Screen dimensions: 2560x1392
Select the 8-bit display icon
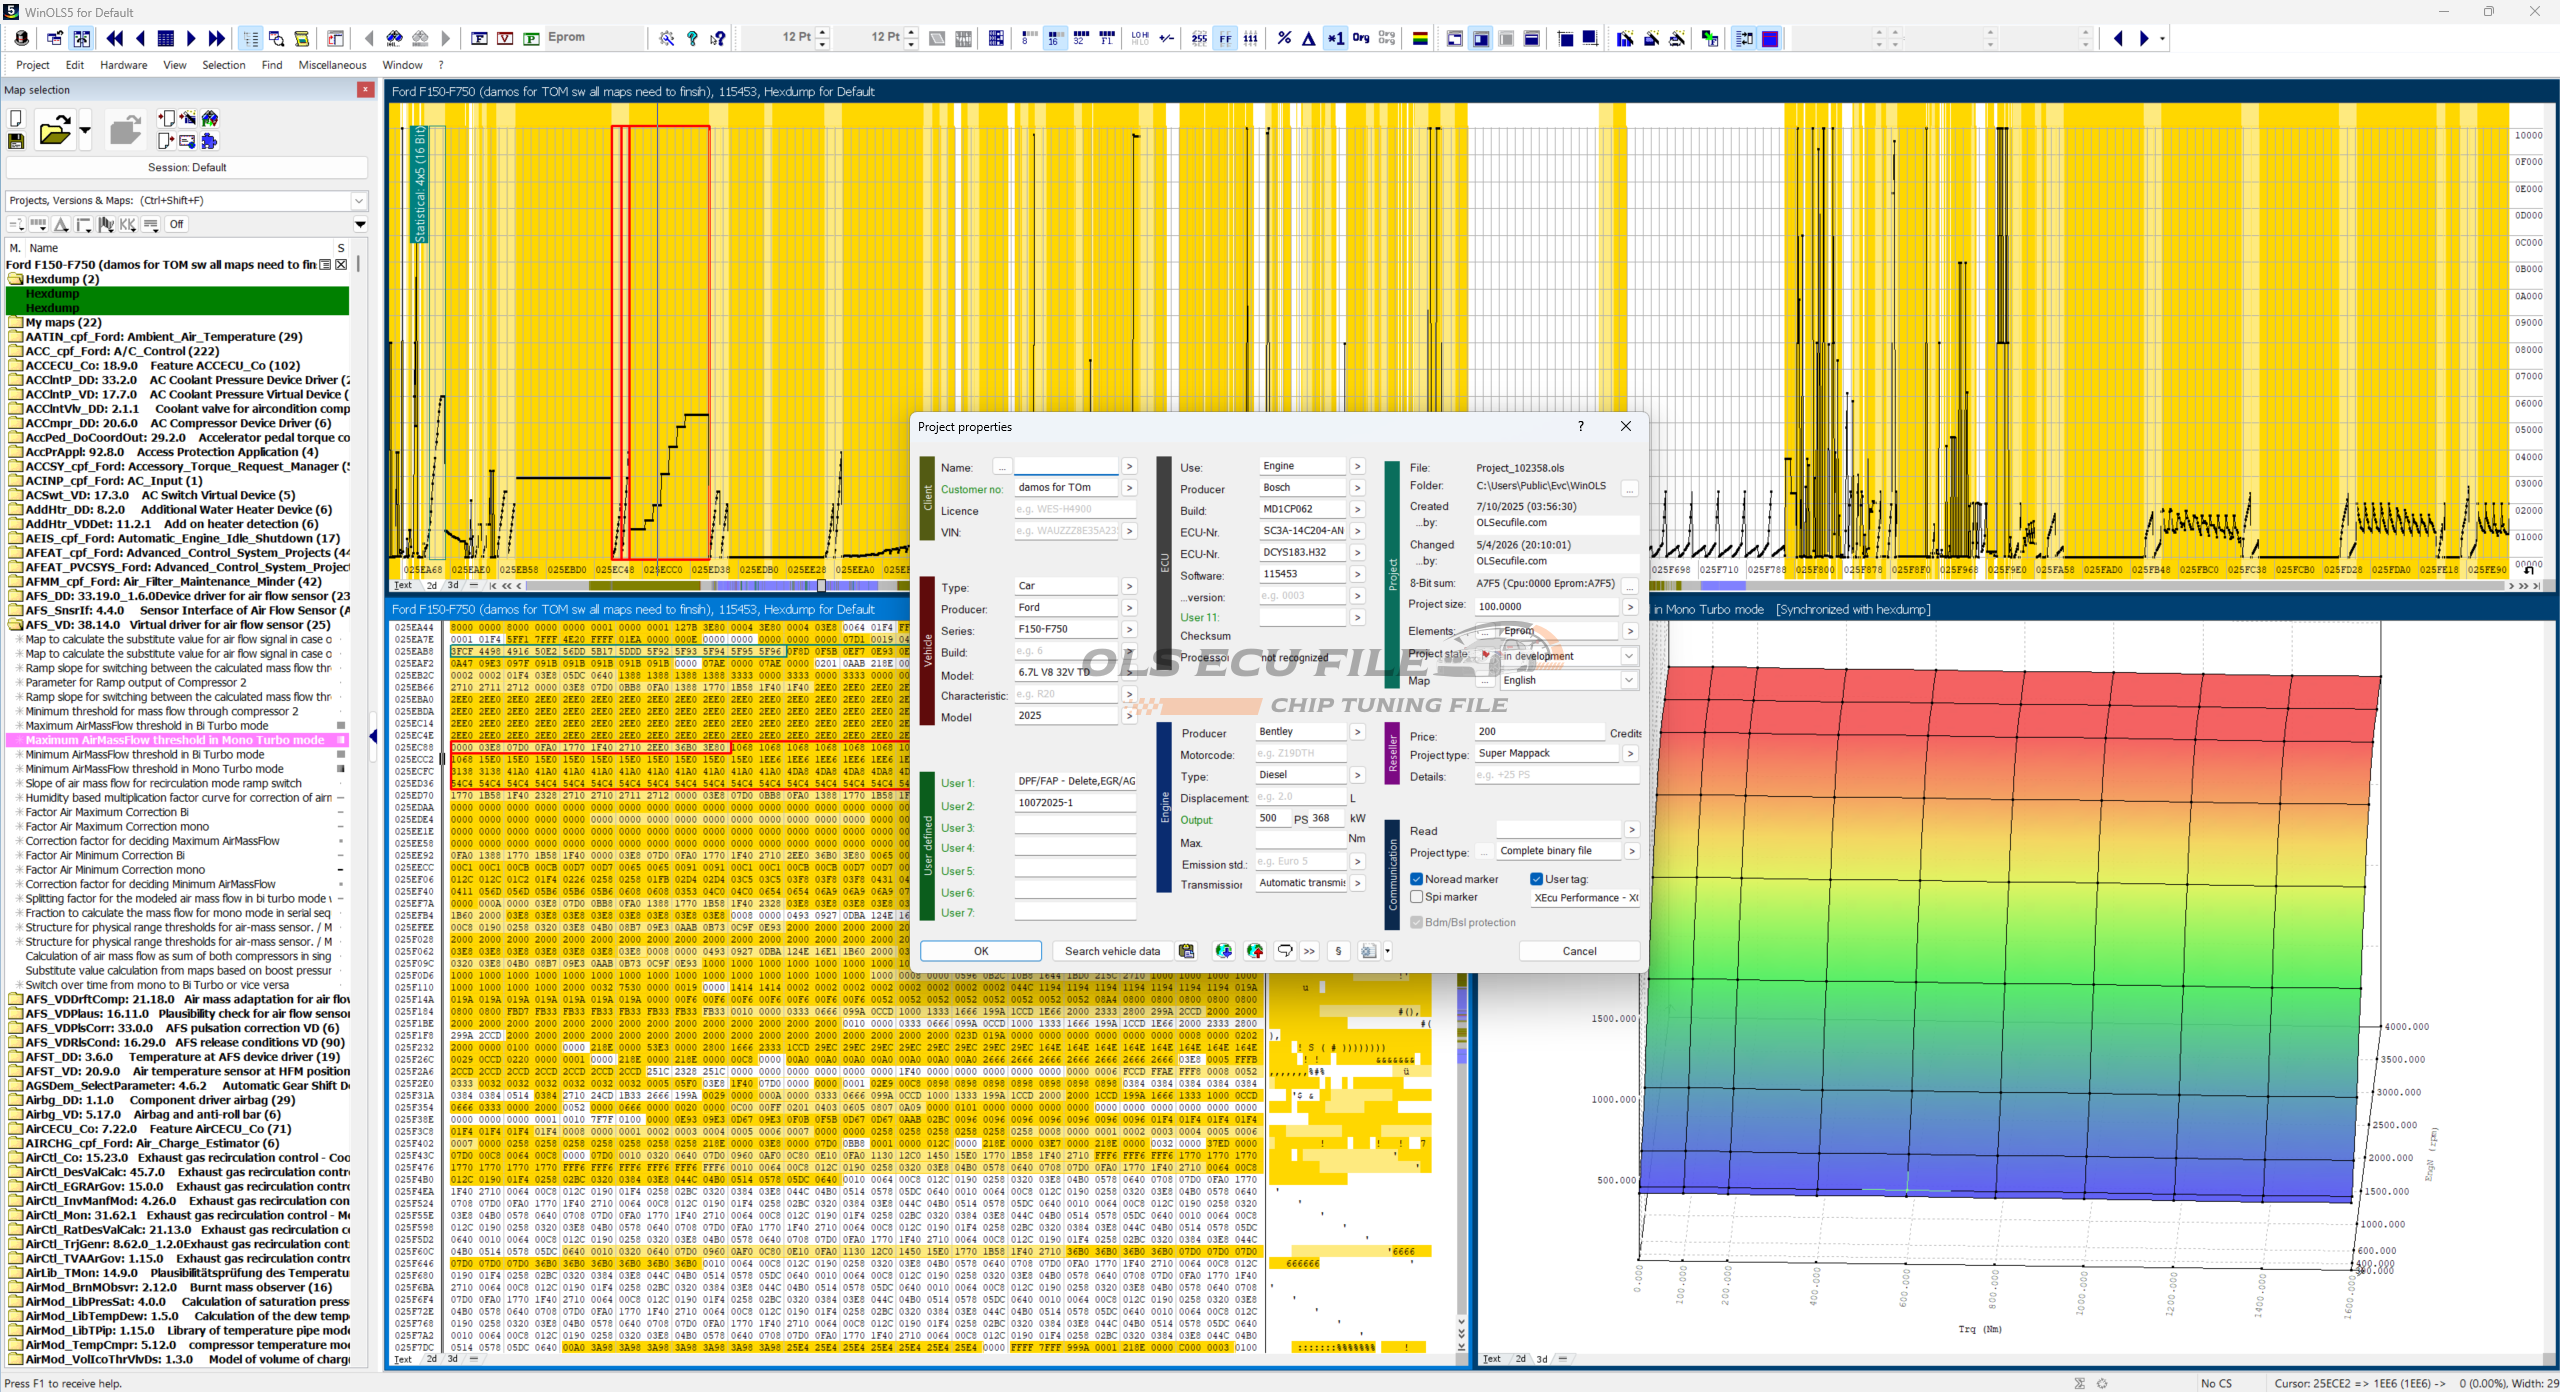coord(1028,38)
